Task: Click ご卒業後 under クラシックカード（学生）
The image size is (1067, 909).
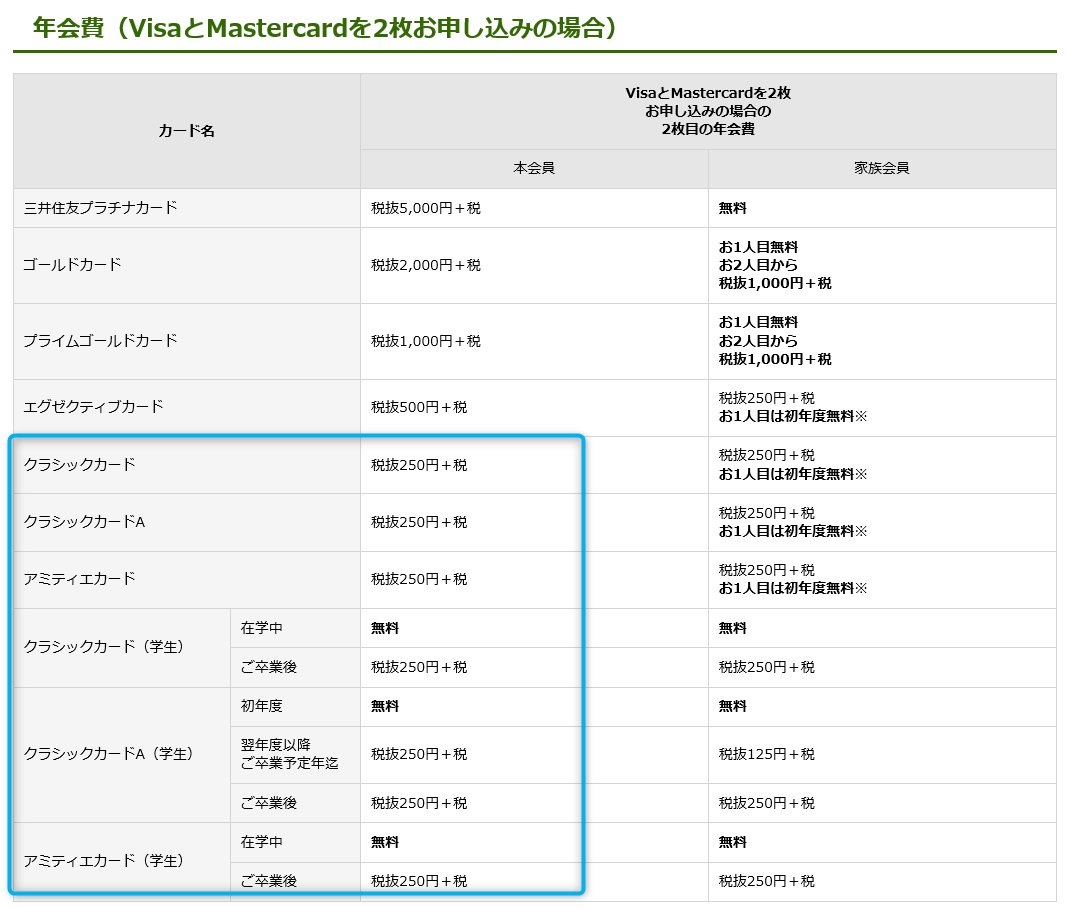Action: pyautogui.click(x=269, y=667)
